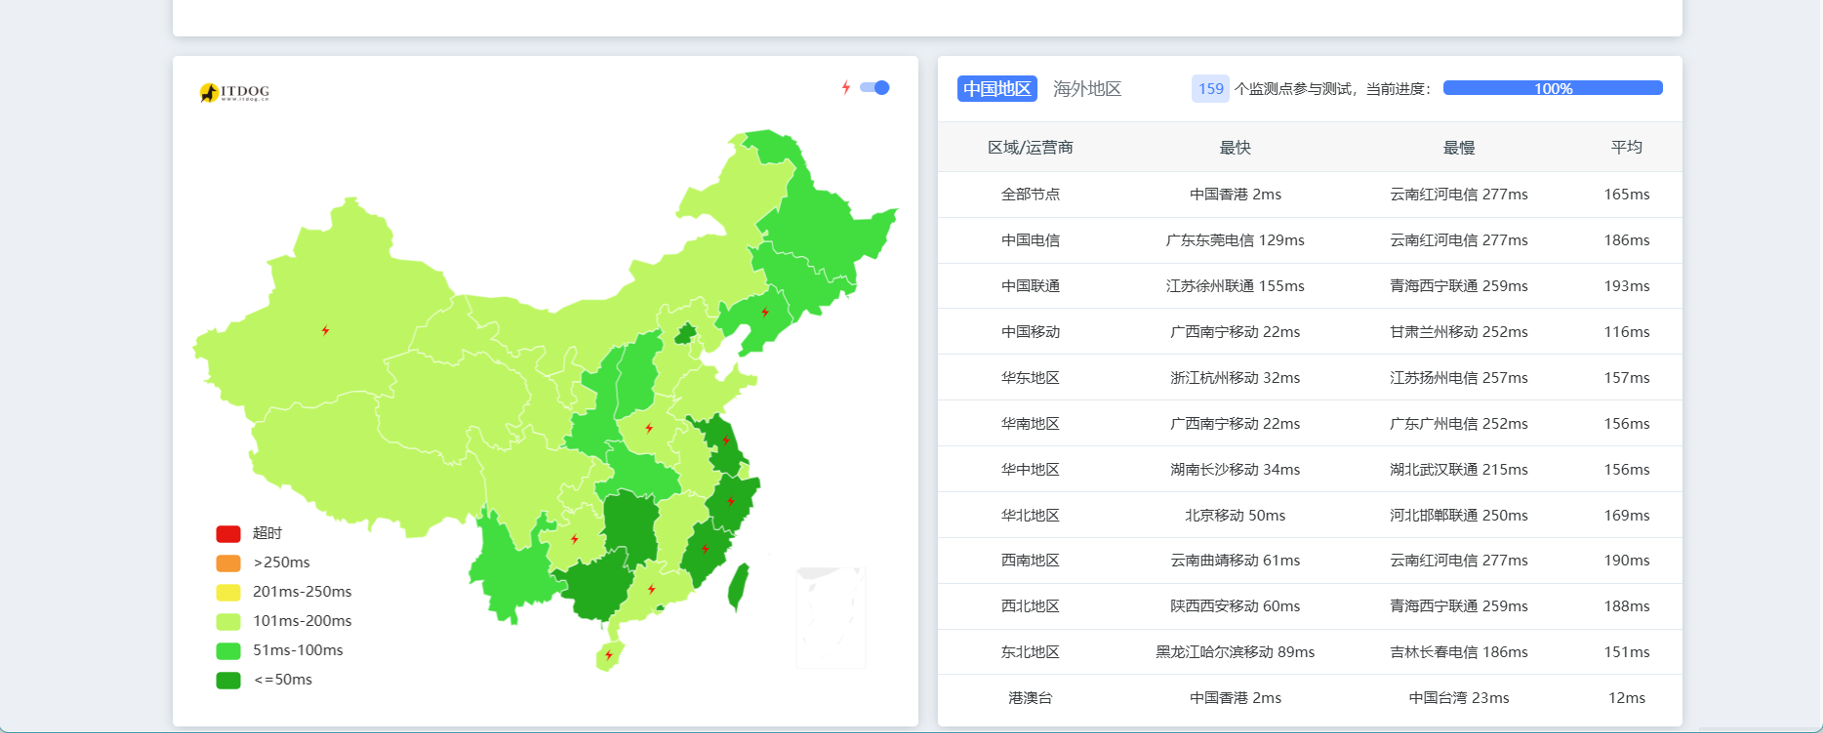The width and height of the screenshot is (1823, 733).
Task: Click the 159 monitoring points badge
Action: (1210, 89)
